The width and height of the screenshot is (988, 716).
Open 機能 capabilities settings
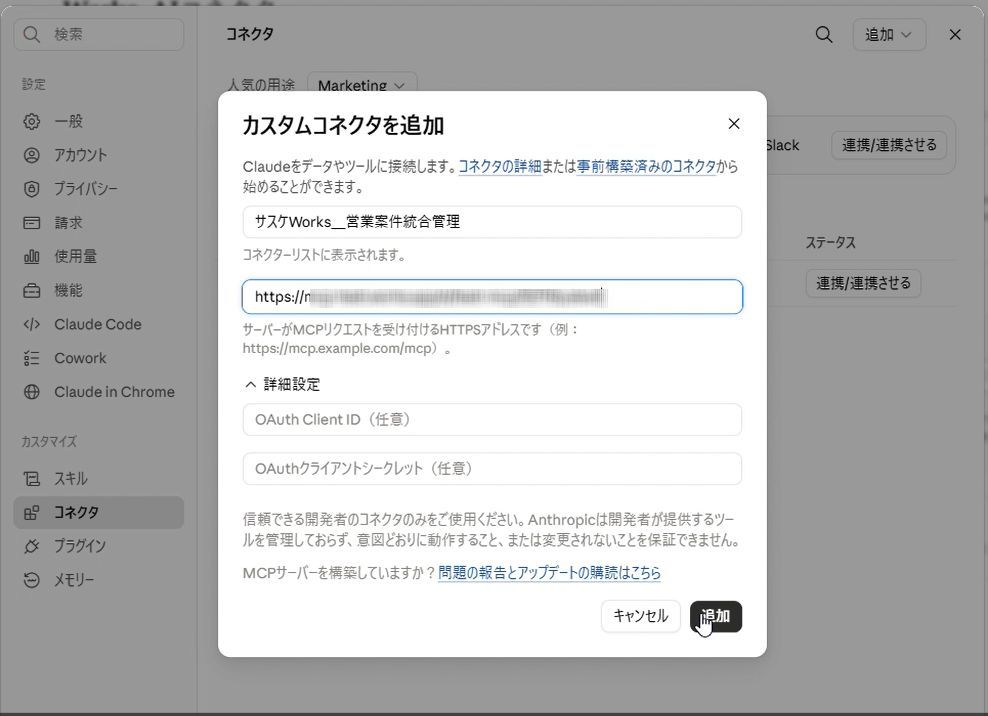[98, 291]
